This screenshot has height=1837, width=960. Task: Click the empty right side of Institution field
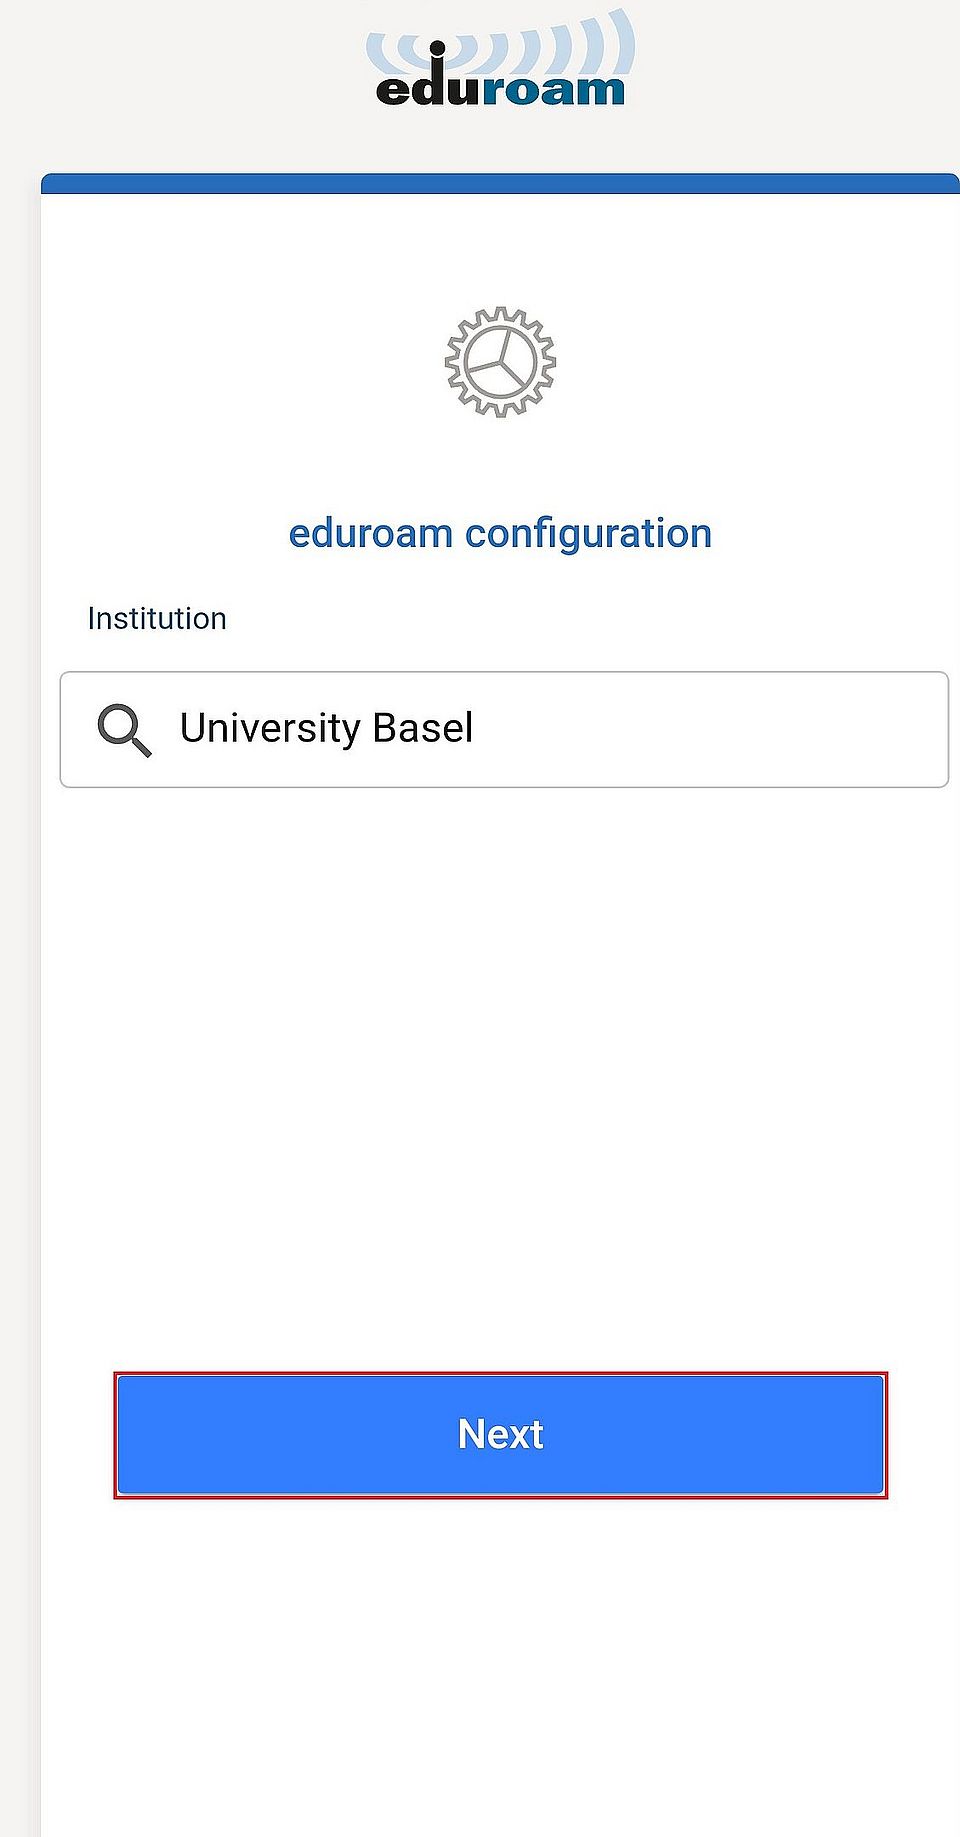click(760, 729)
